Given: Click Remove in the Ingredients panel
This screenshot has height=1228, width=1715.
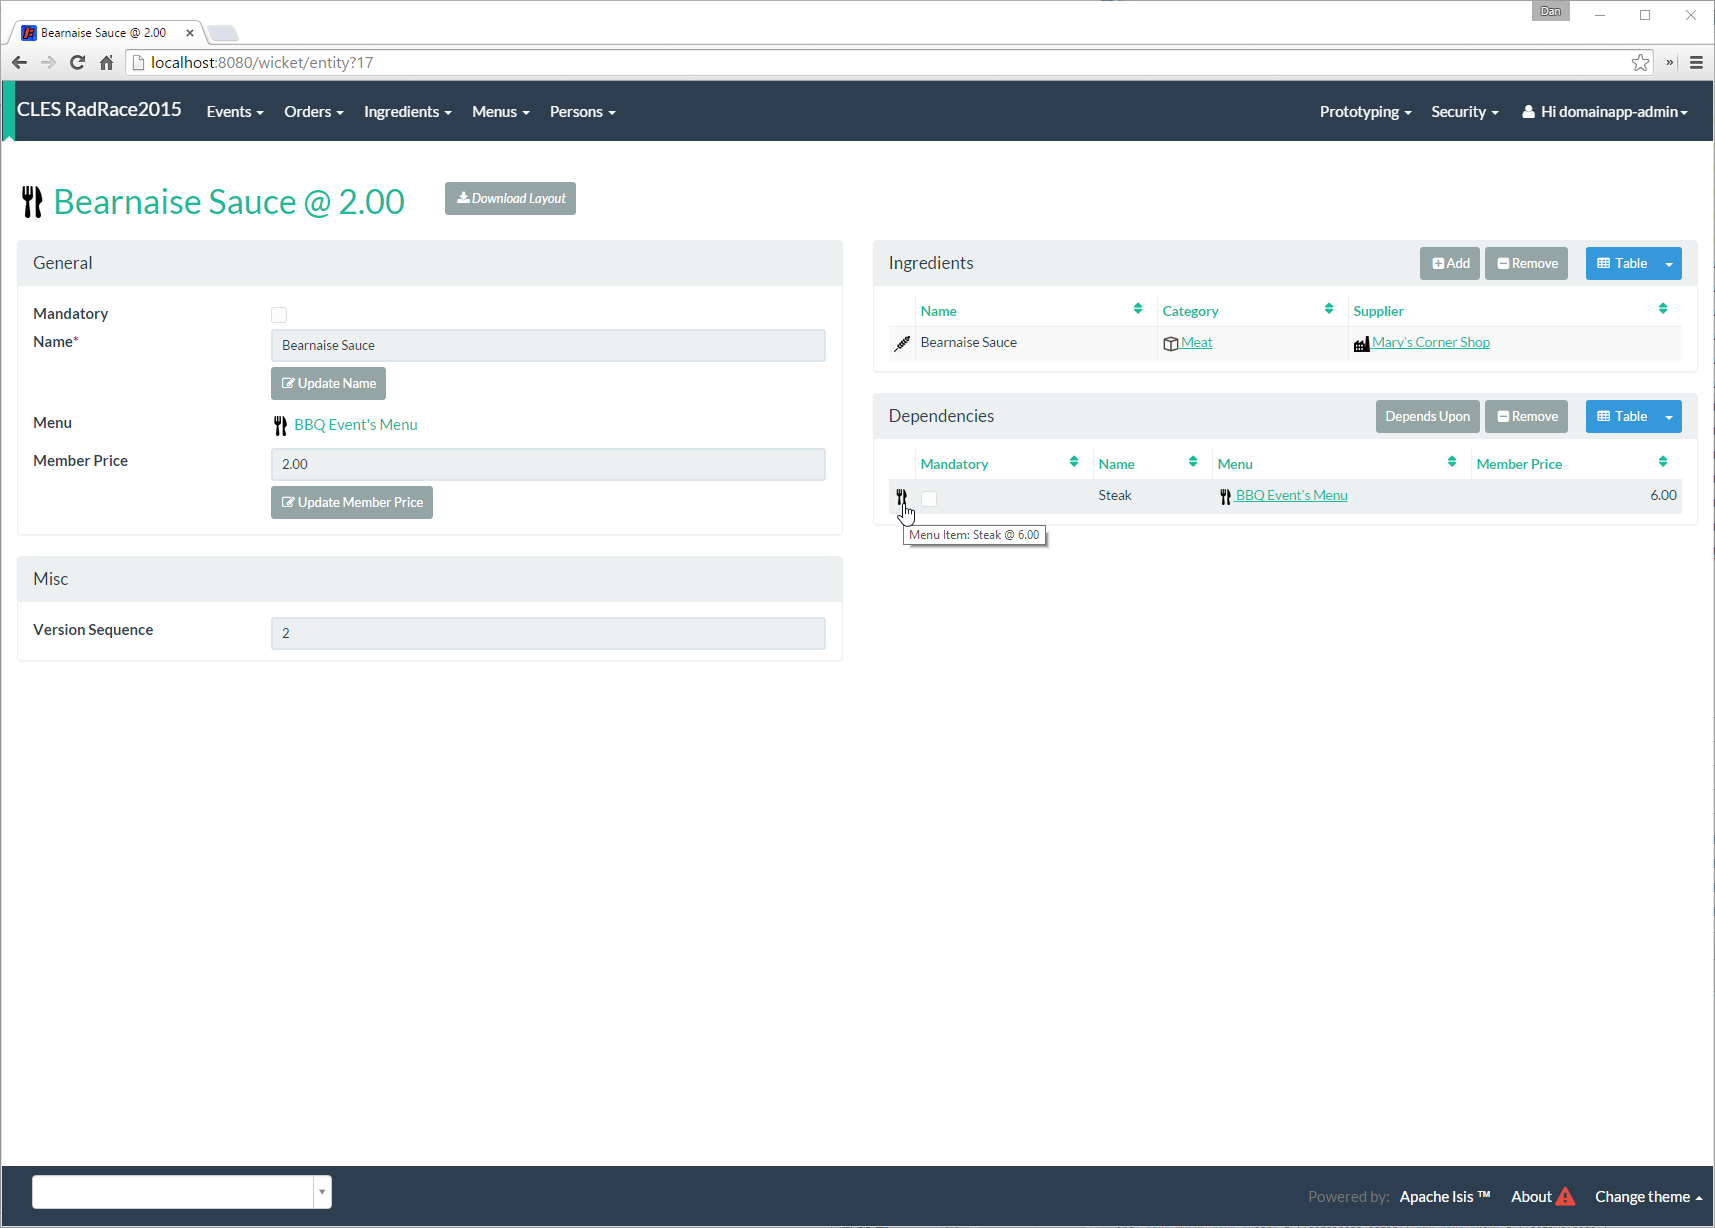Looking at the screenshot, I should [x=1526, y=264].
